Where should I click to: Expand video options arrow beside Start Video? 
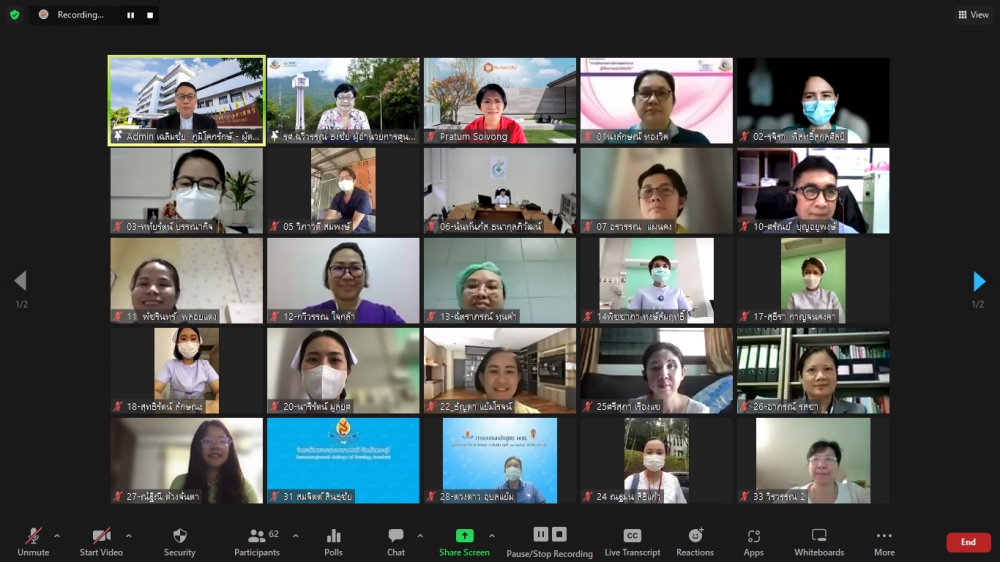[x=128, y=536]
